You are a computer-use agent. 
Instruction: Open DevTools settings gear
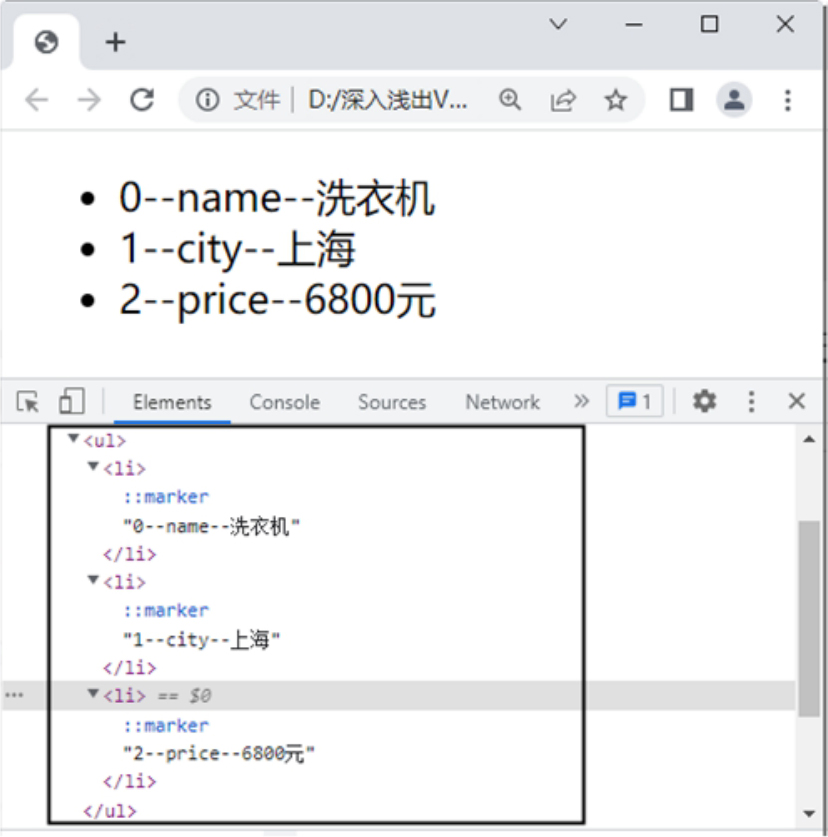click(x=705, y=402)
